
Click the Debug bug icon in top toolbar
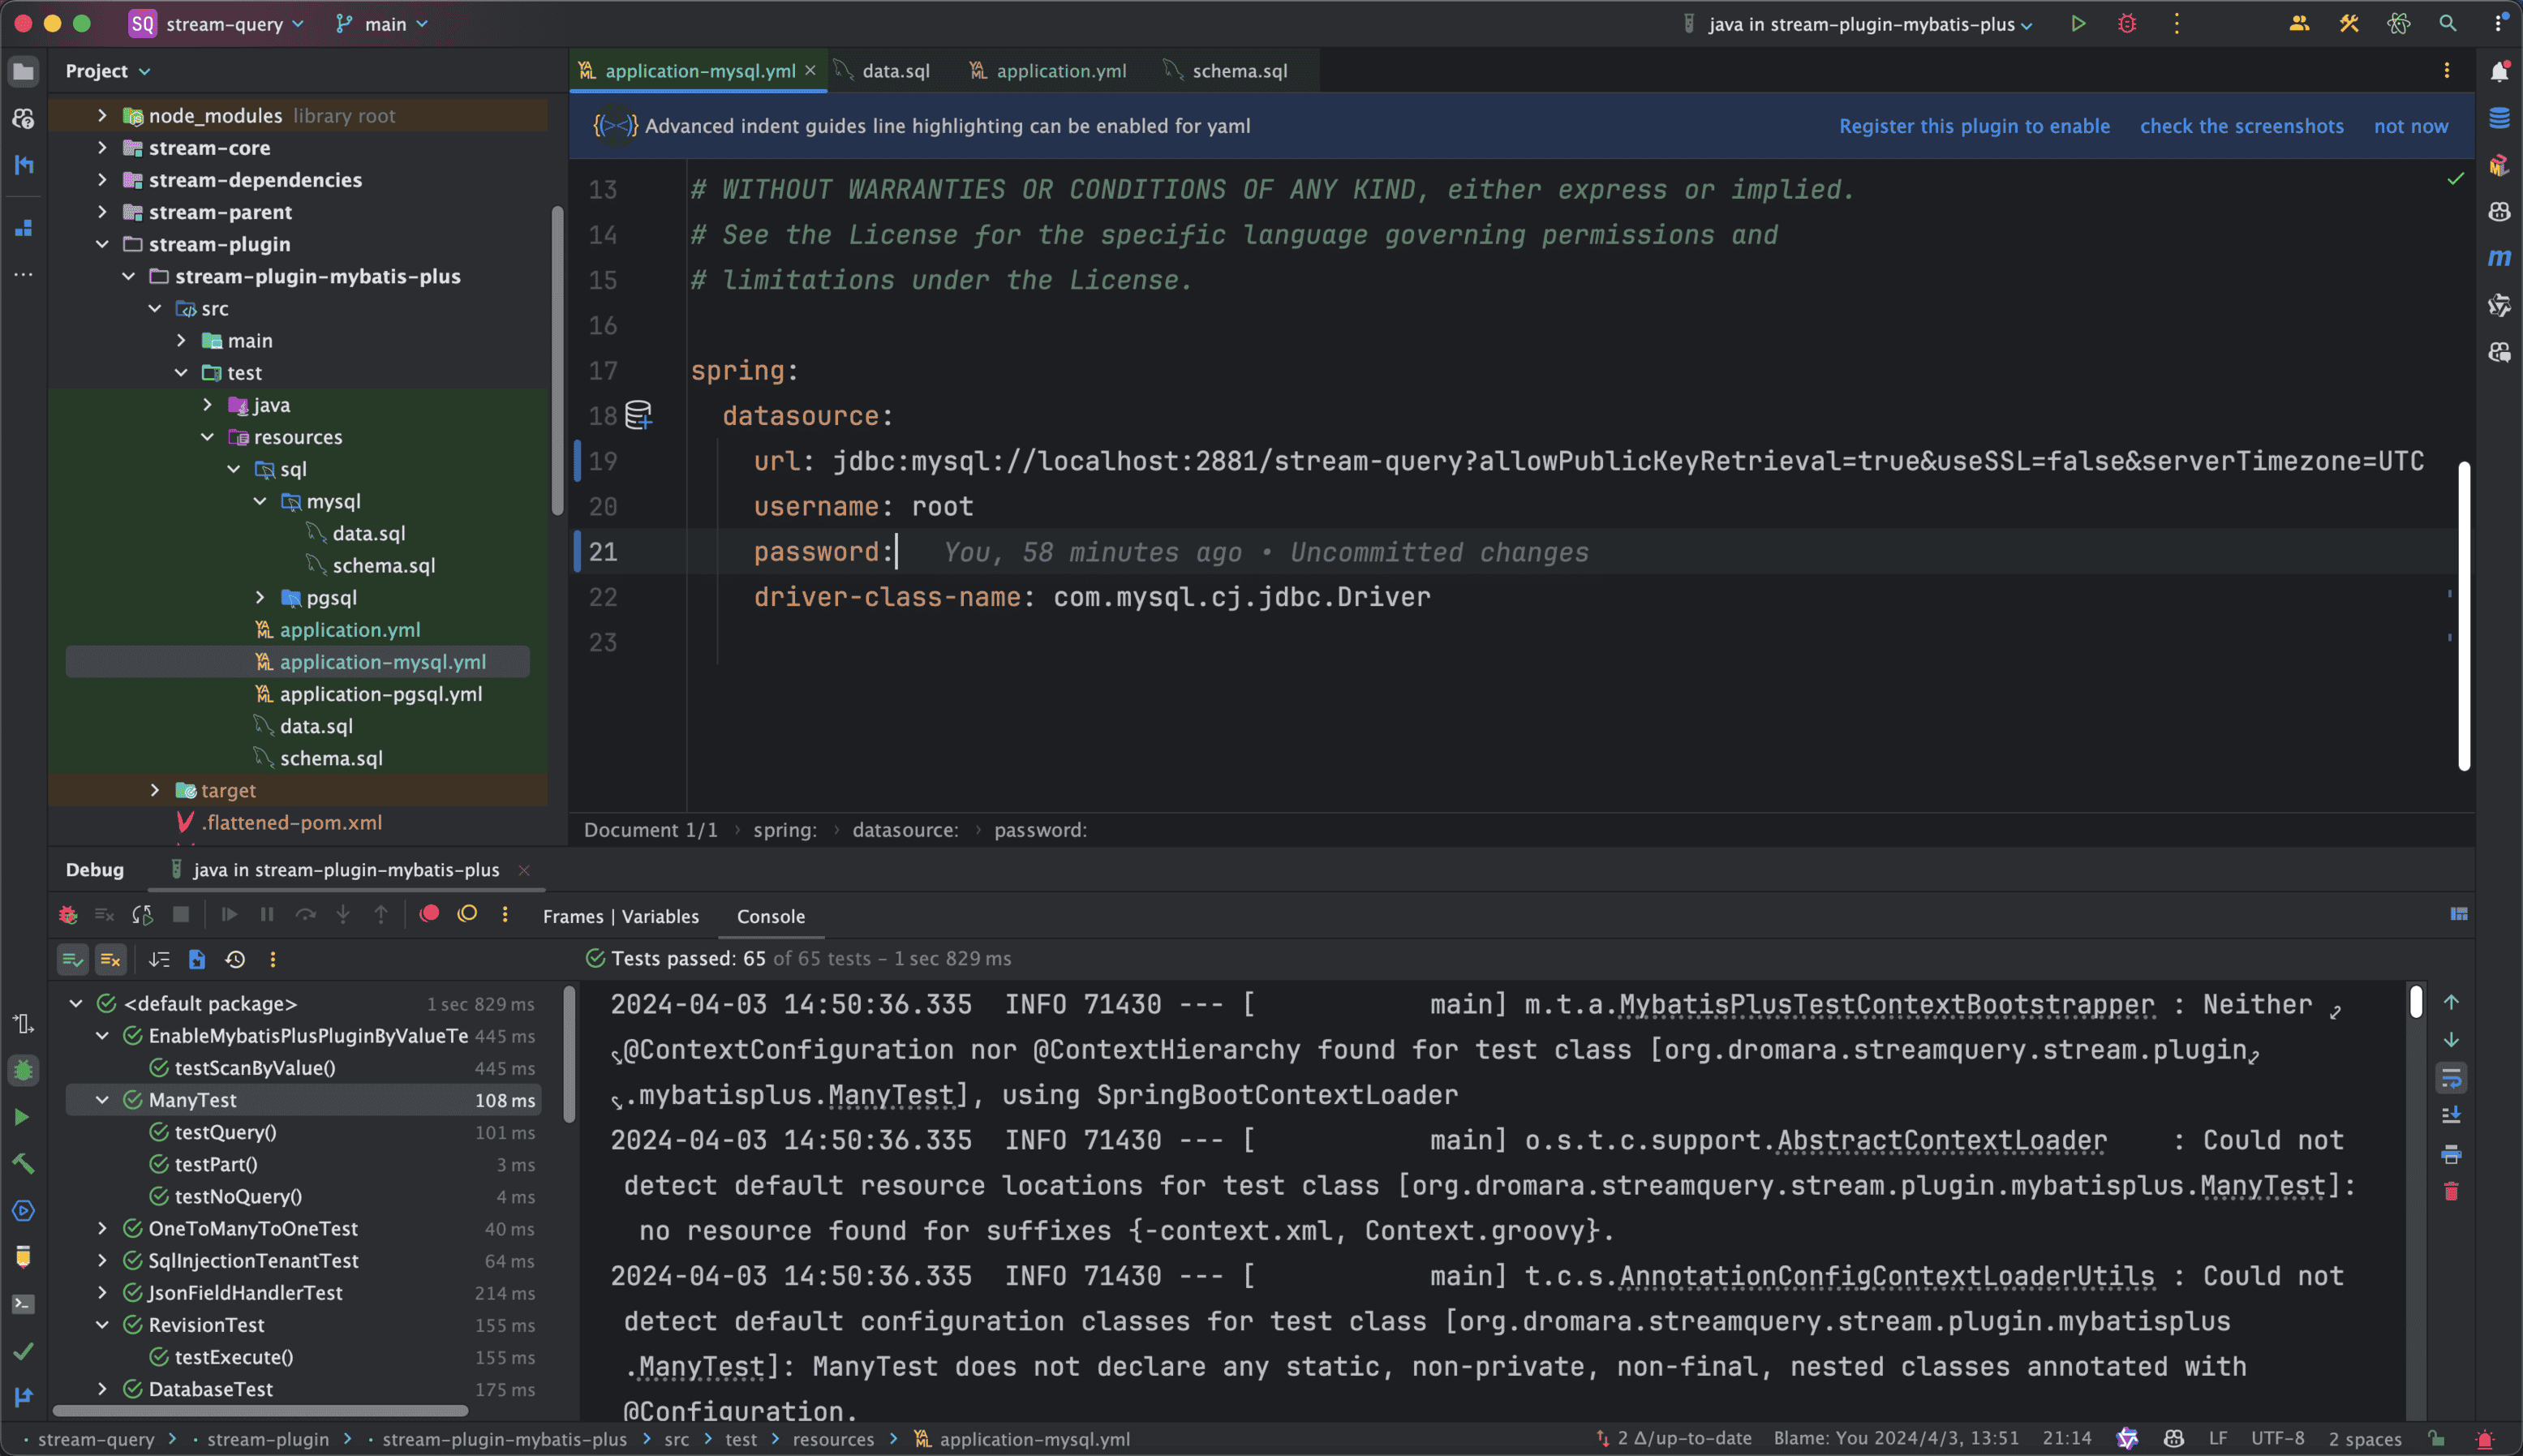2127,24
